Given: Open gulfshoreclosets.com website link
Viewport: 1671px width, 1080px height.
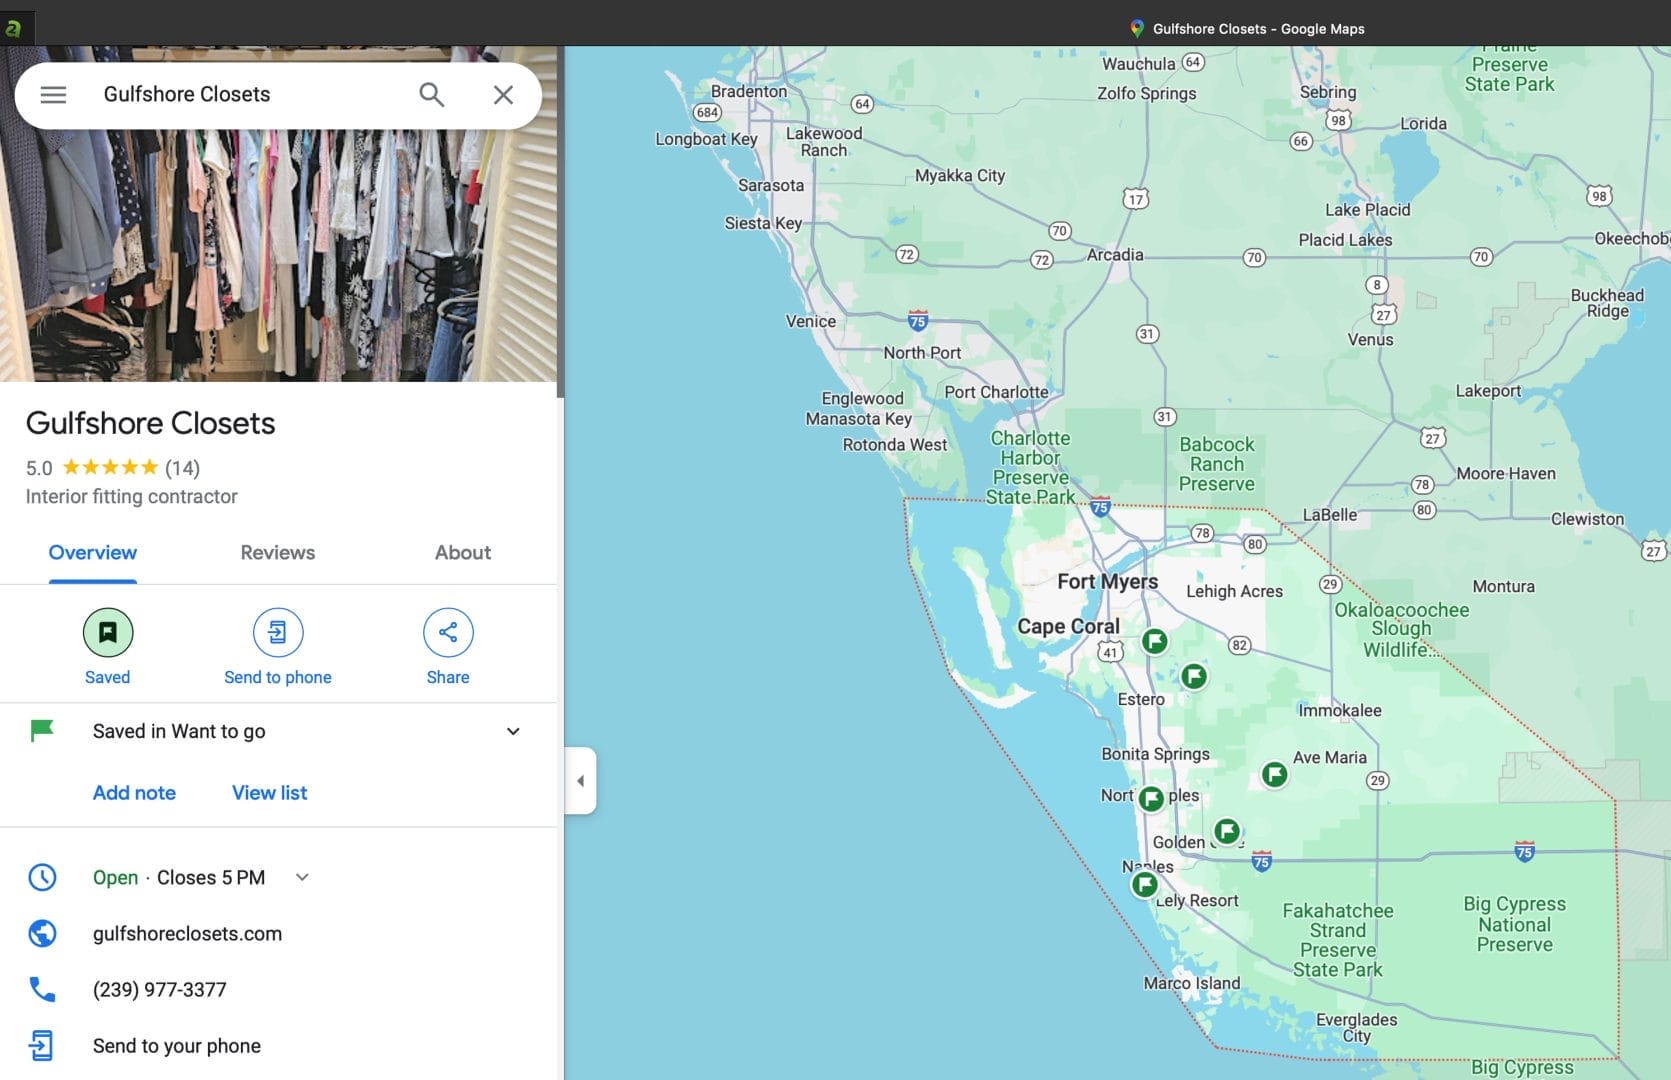Looking at the screenshot, I should [187, 934].
